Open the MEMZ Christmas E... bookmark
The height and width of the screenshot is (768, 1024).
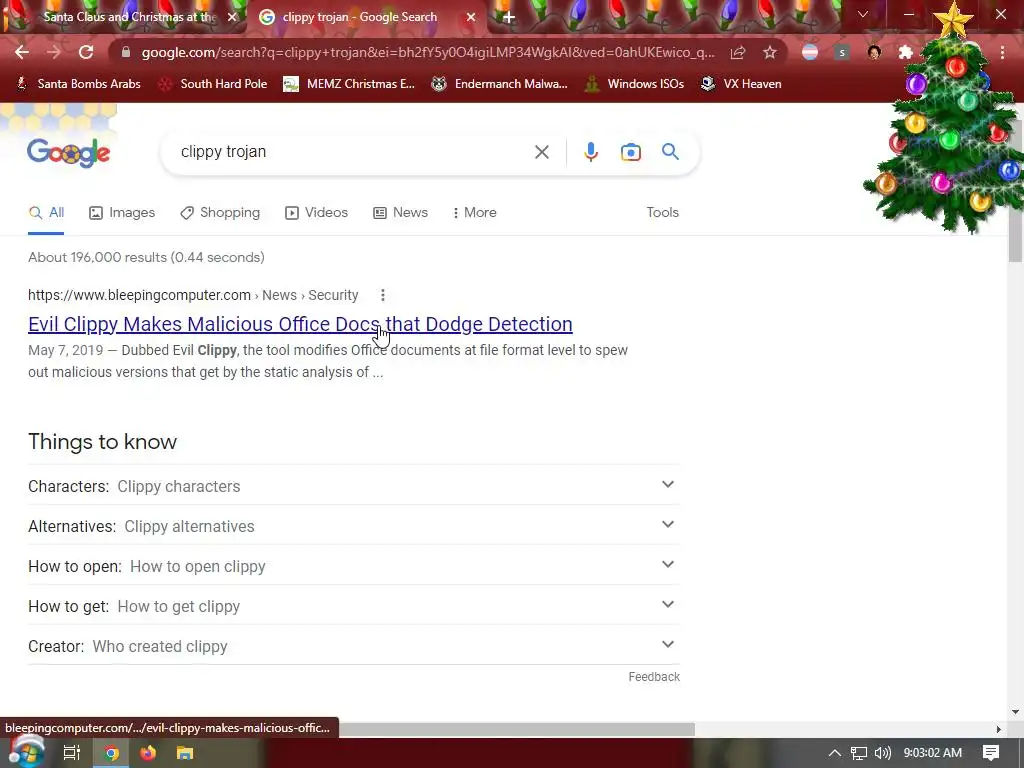tap(349, 84)
